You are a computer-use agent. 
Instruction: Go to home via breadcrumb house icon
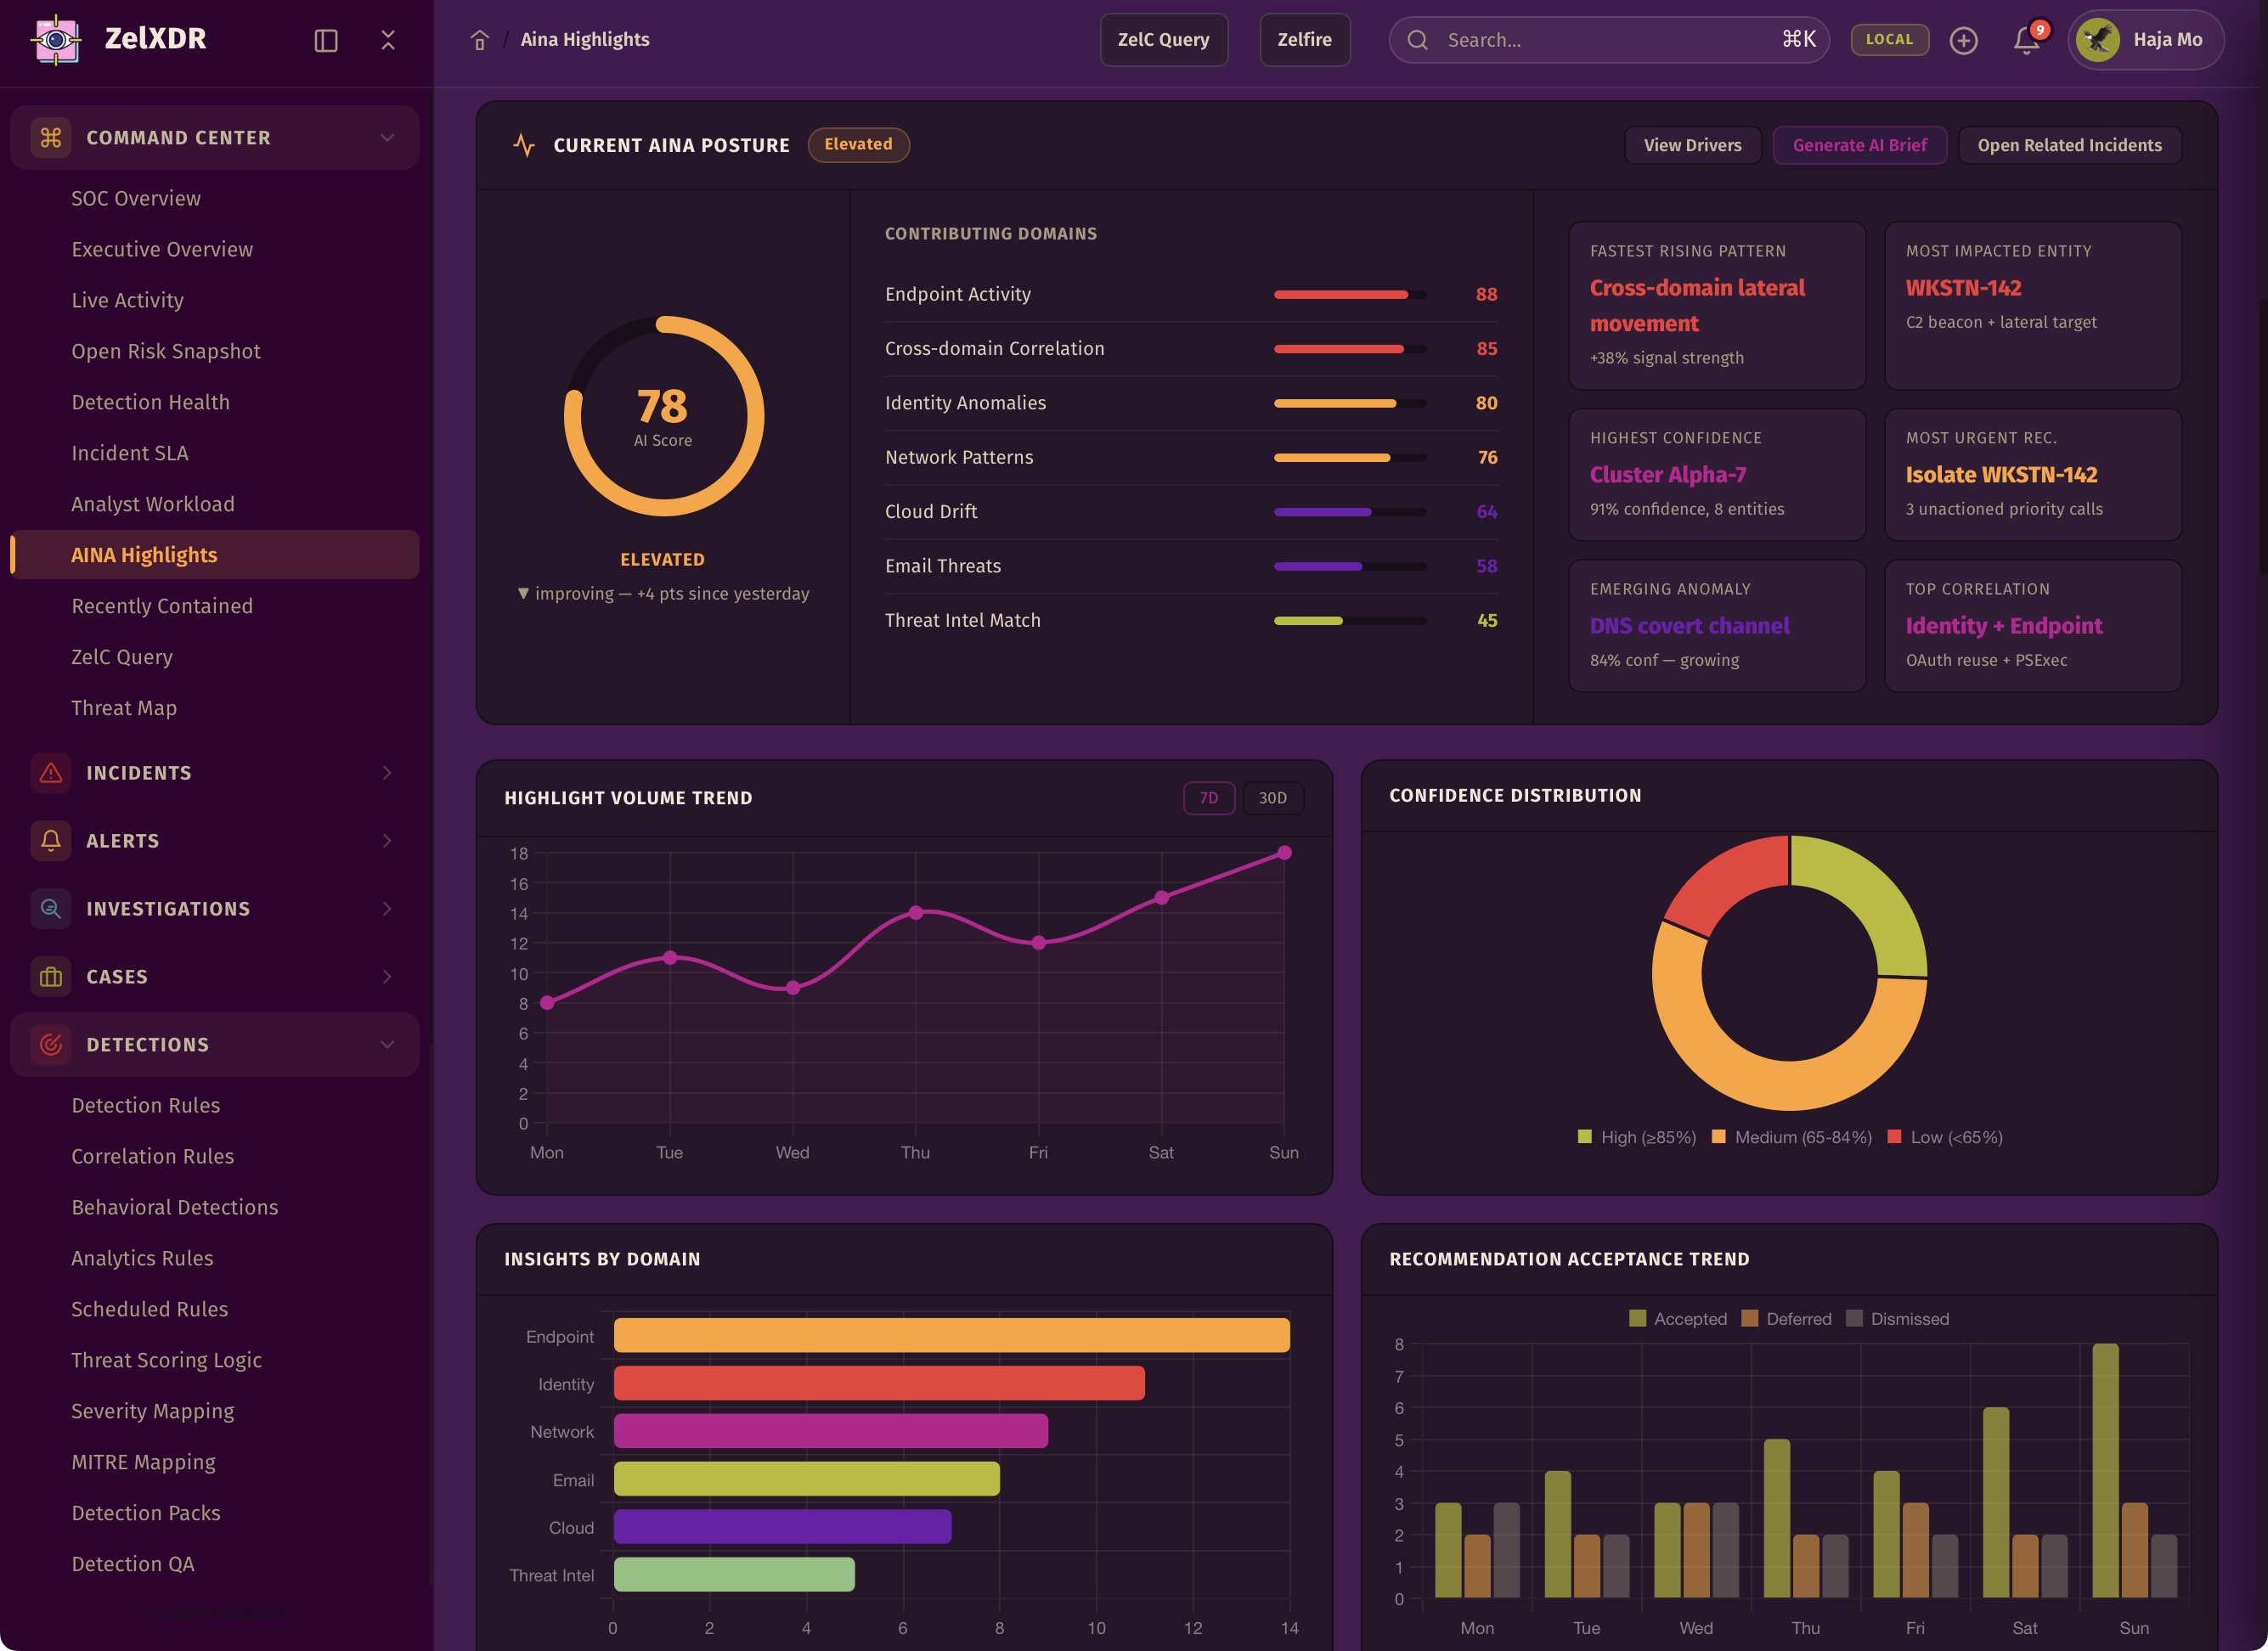coord(480,40)
